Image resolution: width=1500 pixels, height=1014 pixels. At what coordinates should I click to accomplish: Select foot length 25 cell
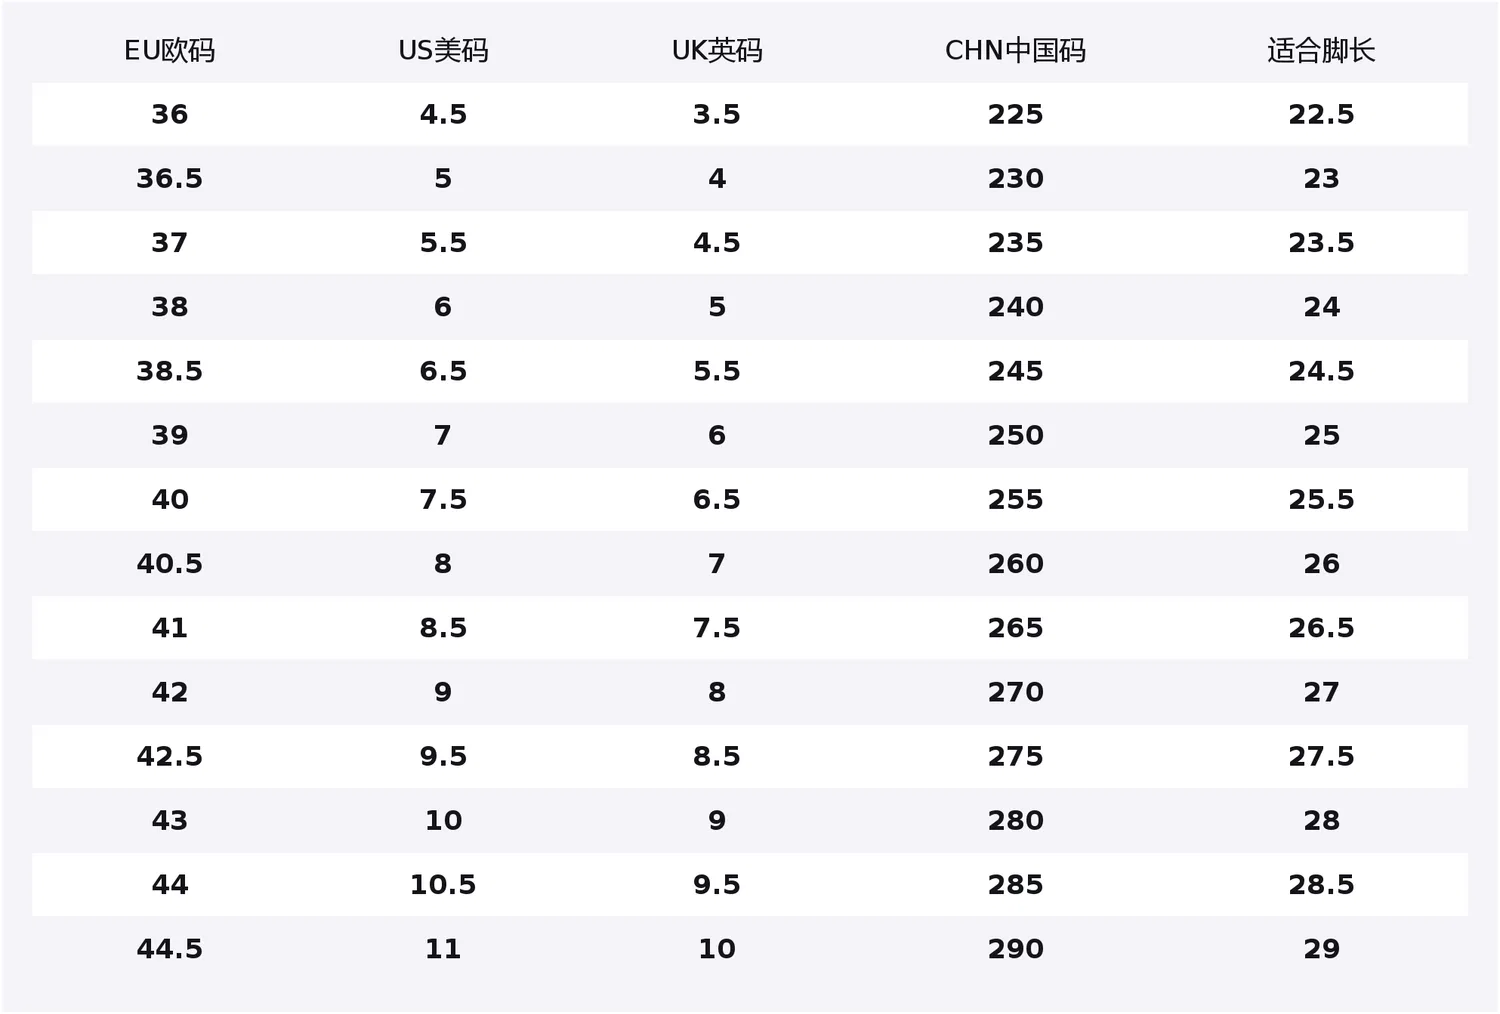tap(1321, 435)
